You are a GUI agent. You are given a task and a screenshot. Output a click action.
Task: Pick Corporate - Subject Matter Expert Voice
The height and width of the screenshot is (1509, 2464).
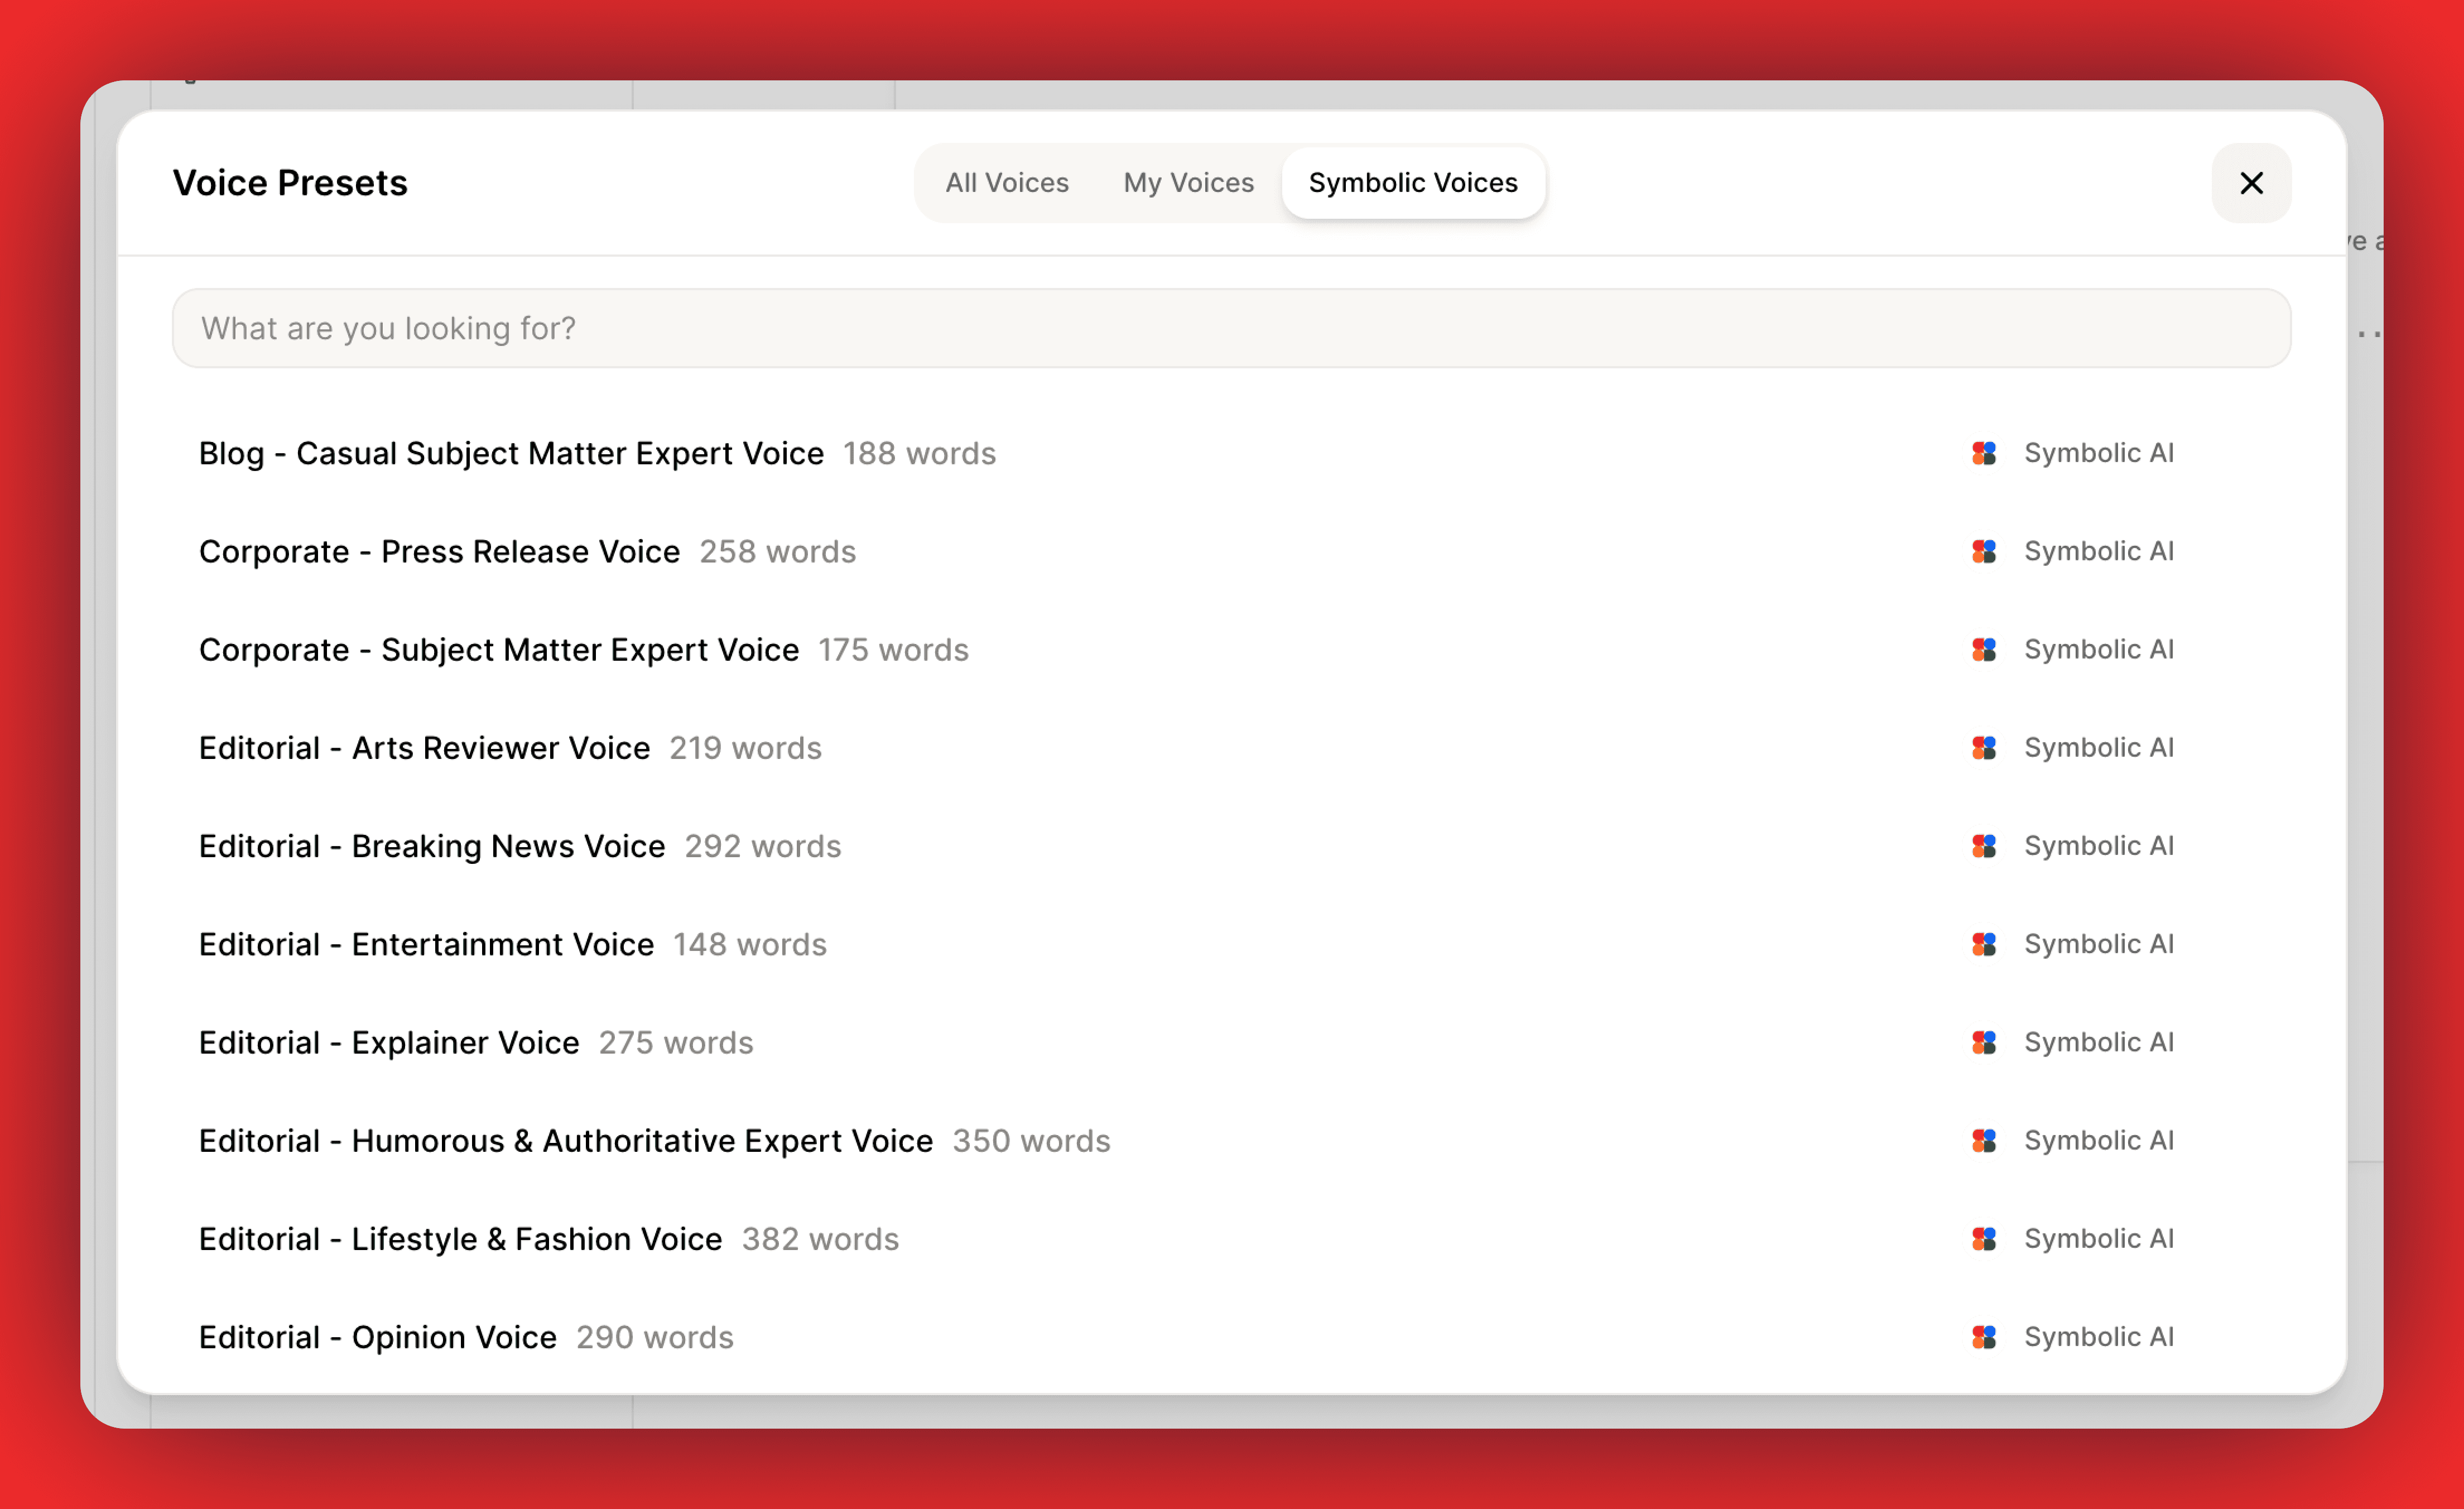point(499,650)
